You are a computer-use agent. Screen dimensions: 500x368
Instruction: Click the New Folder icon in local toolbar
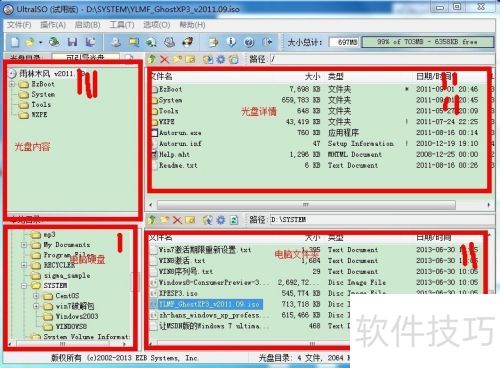(164, 220)
